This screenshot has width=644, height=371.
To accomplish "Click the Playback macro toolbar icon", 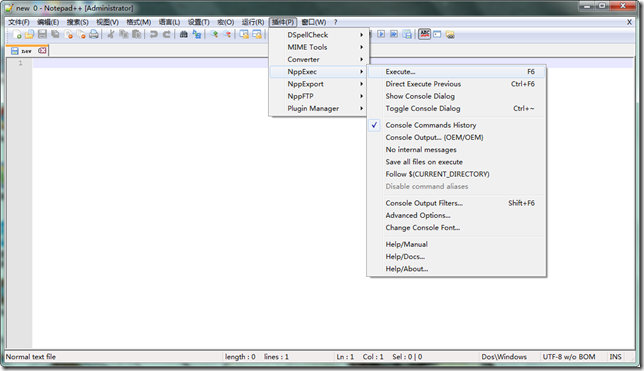I will point(381,35).
